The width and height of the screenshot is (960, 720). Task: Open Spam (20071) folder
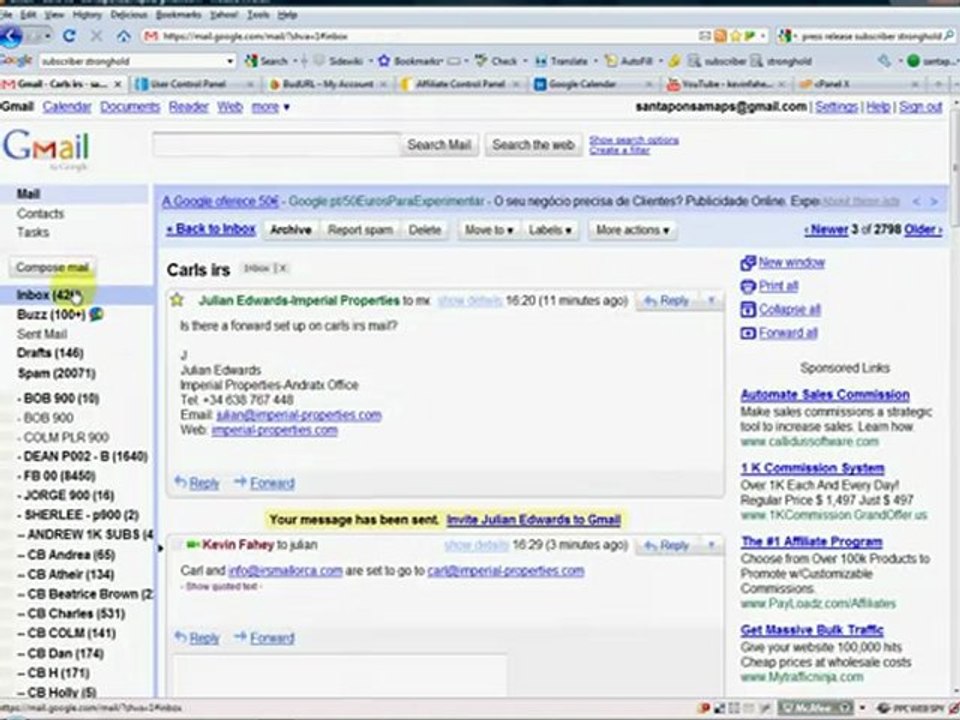[56, 373]
